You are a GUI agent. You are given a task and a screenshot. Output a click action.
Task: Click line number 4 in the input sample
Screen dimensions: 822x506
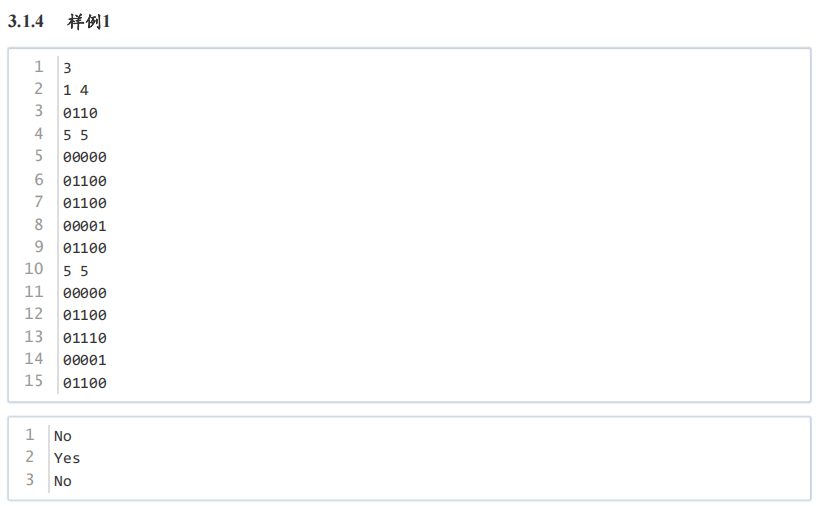tap(39, 134)
